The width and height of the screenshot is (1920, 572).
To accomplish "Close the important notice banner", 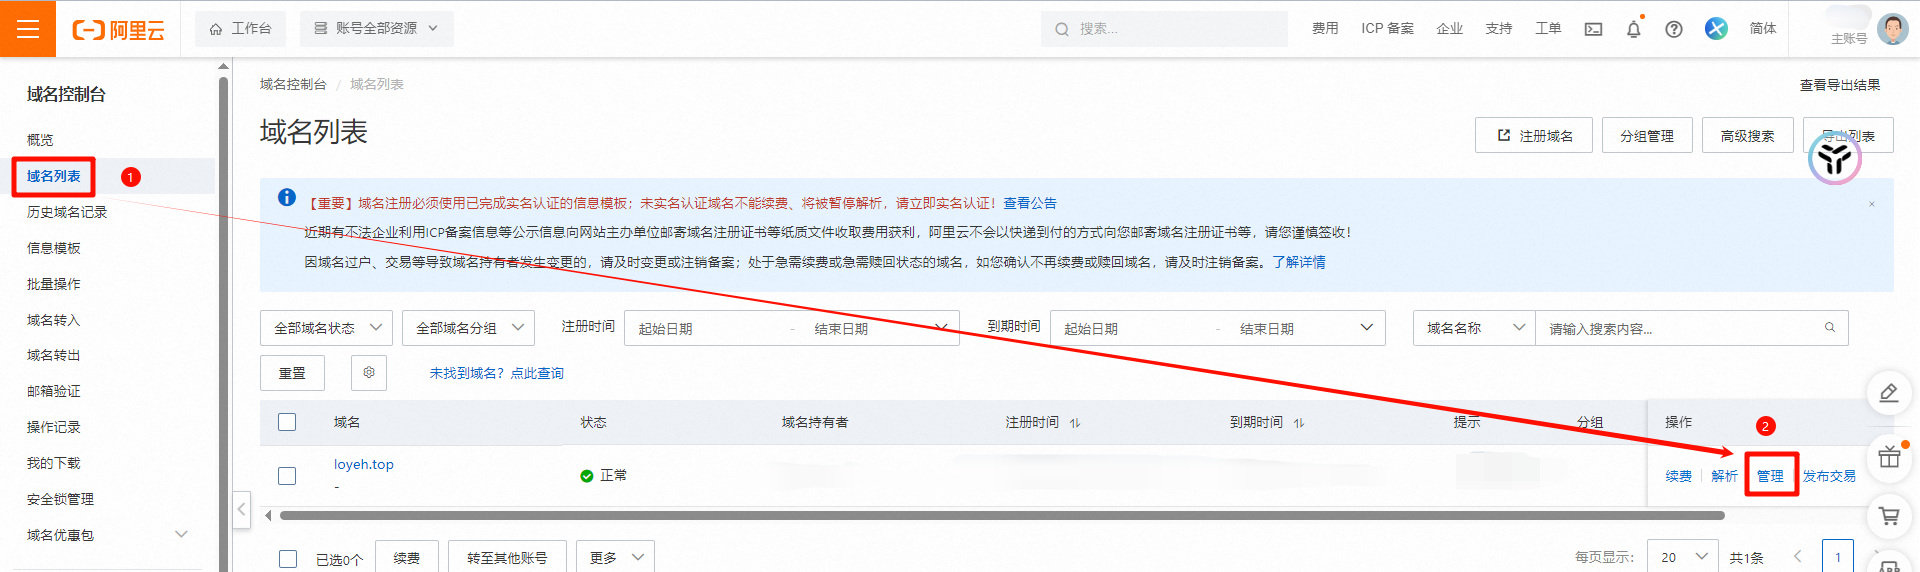I will click(x=1872, y=204).
